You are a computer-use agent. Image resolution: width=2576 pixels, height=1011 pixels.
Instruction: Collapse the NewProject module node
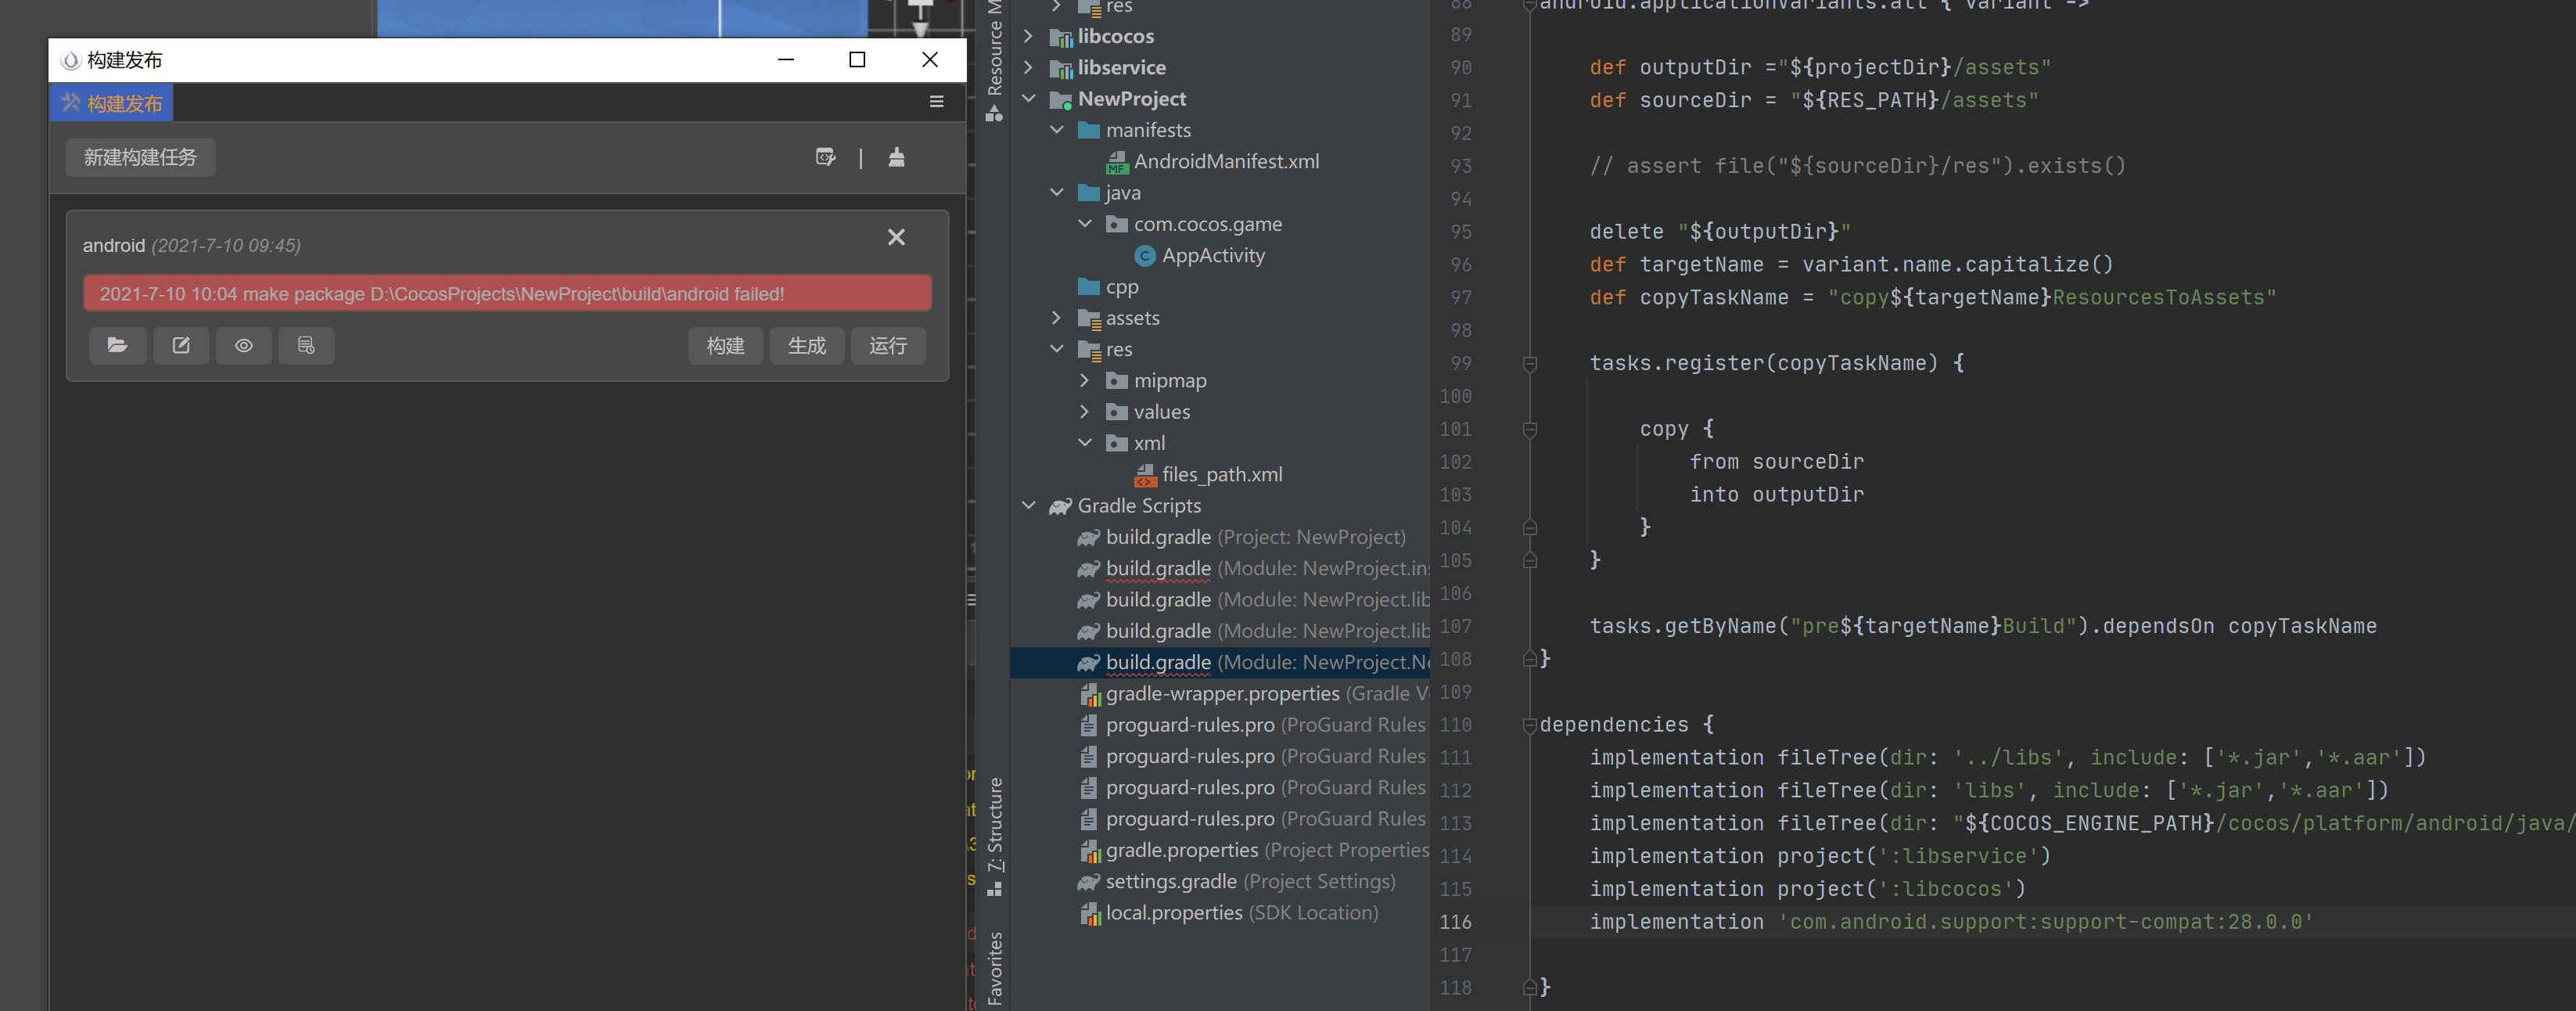click(x=1028, y=98)
